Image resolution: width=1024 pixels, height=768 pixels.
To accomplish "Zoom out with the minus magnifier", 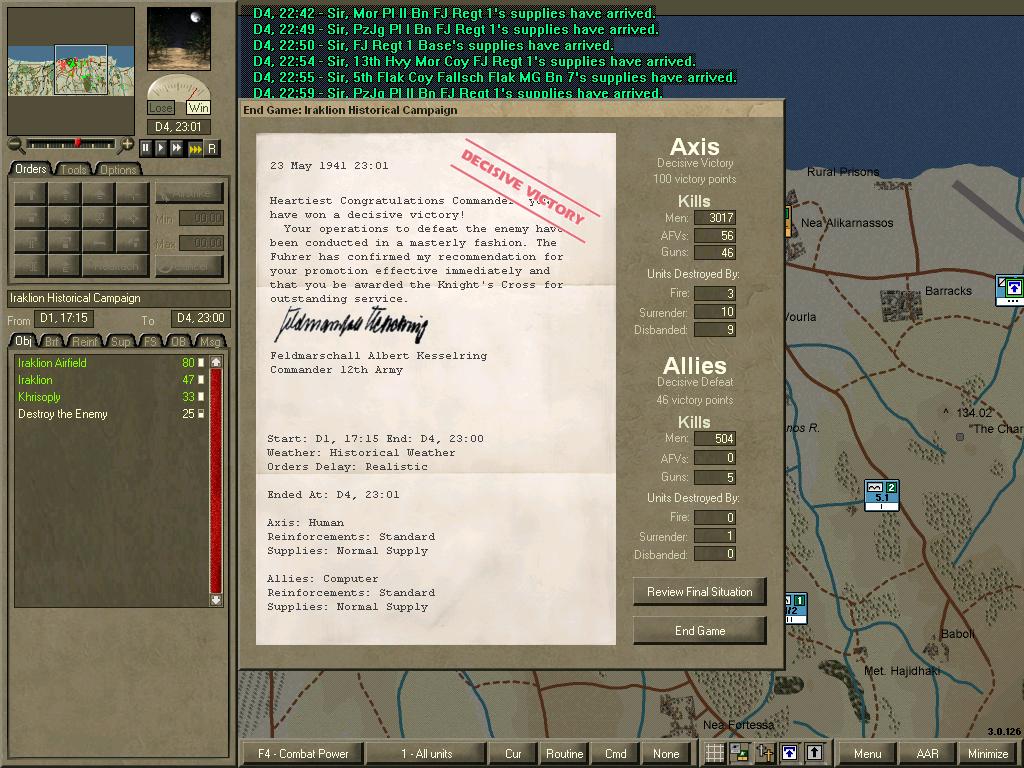I will click(x=16, y=146).
